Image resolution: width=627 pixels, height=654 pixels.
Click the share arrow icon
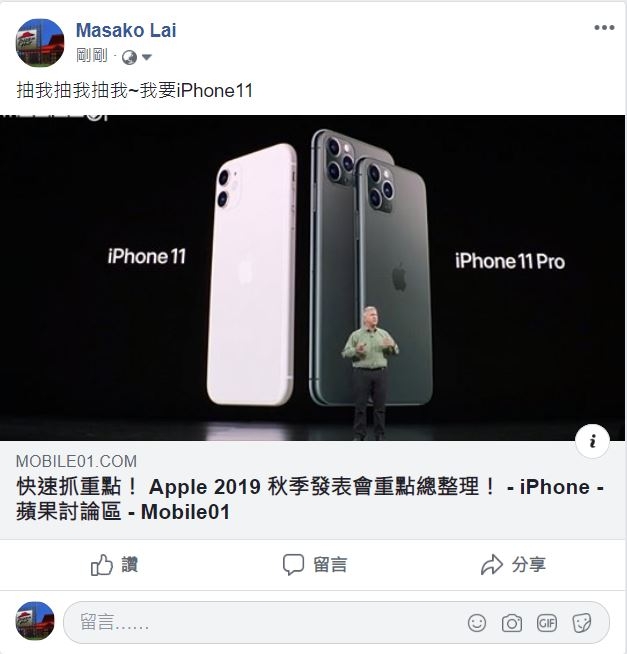(492, 565)
